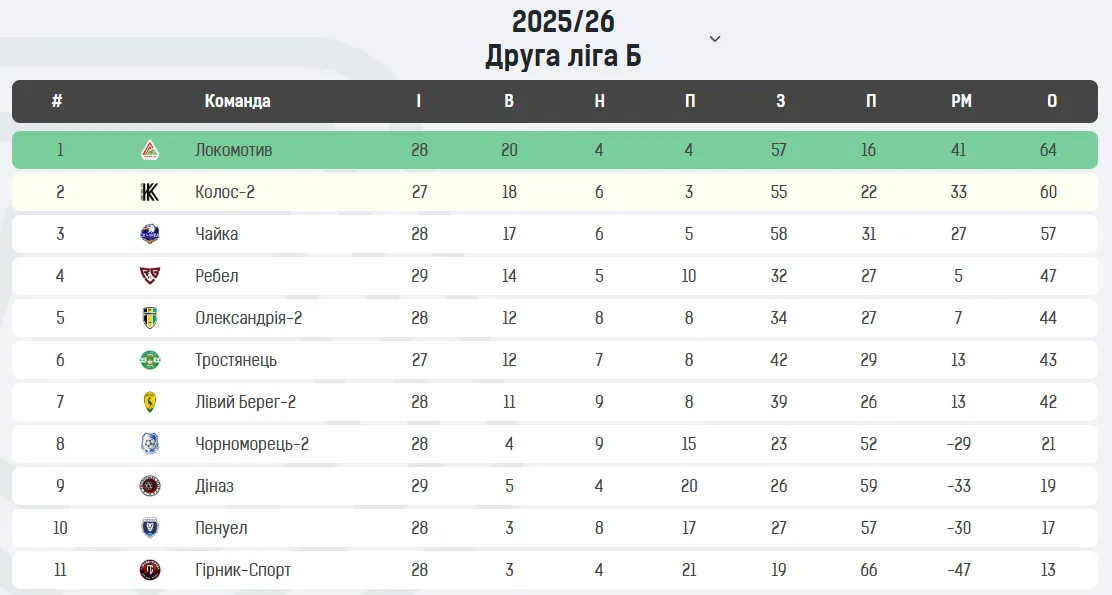
Task: Click the Чорноморець-2 team crest
Action: pyautogui.click(x=150, y=443)
